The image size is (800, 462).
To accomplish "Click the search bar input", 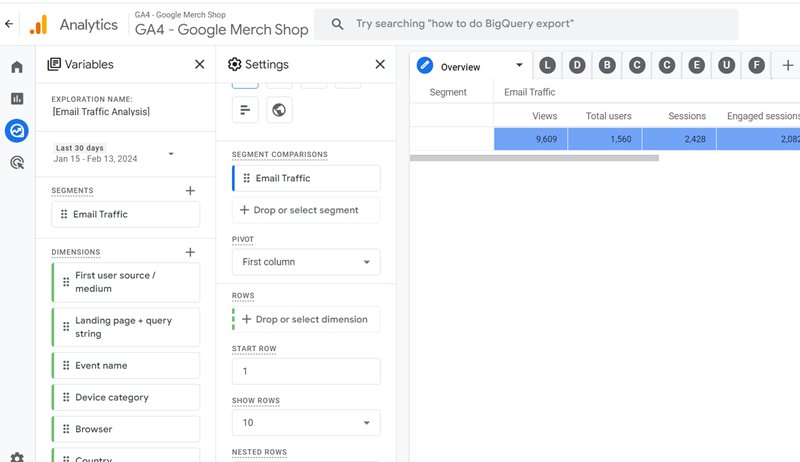I will pos(526,24).
